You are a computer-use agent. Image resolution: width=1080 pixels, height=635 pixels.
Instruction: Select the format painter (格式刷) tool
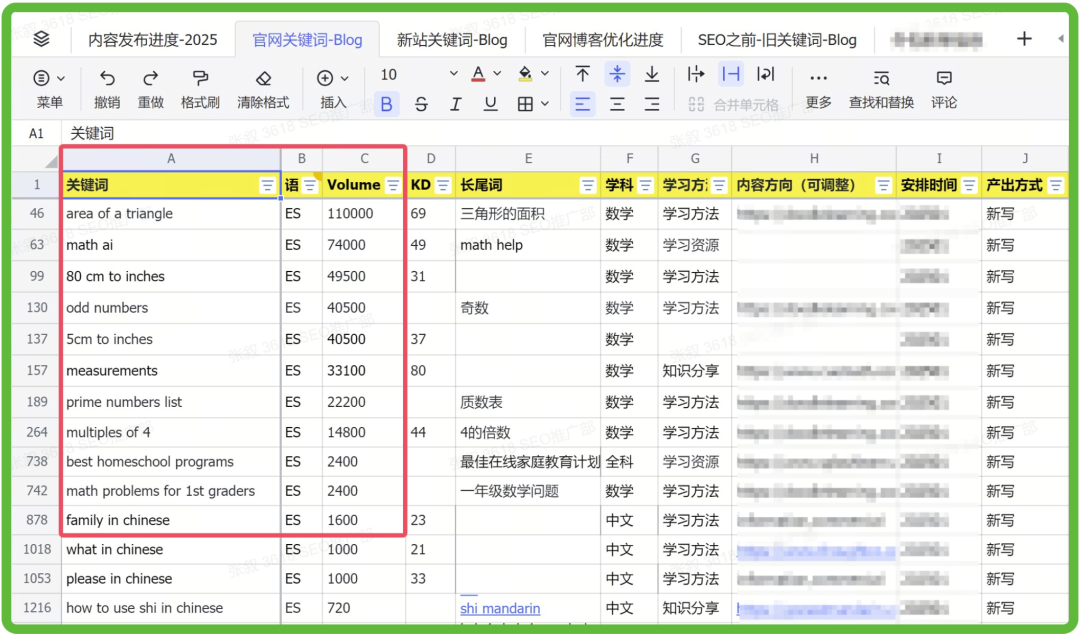click(200, 78)
